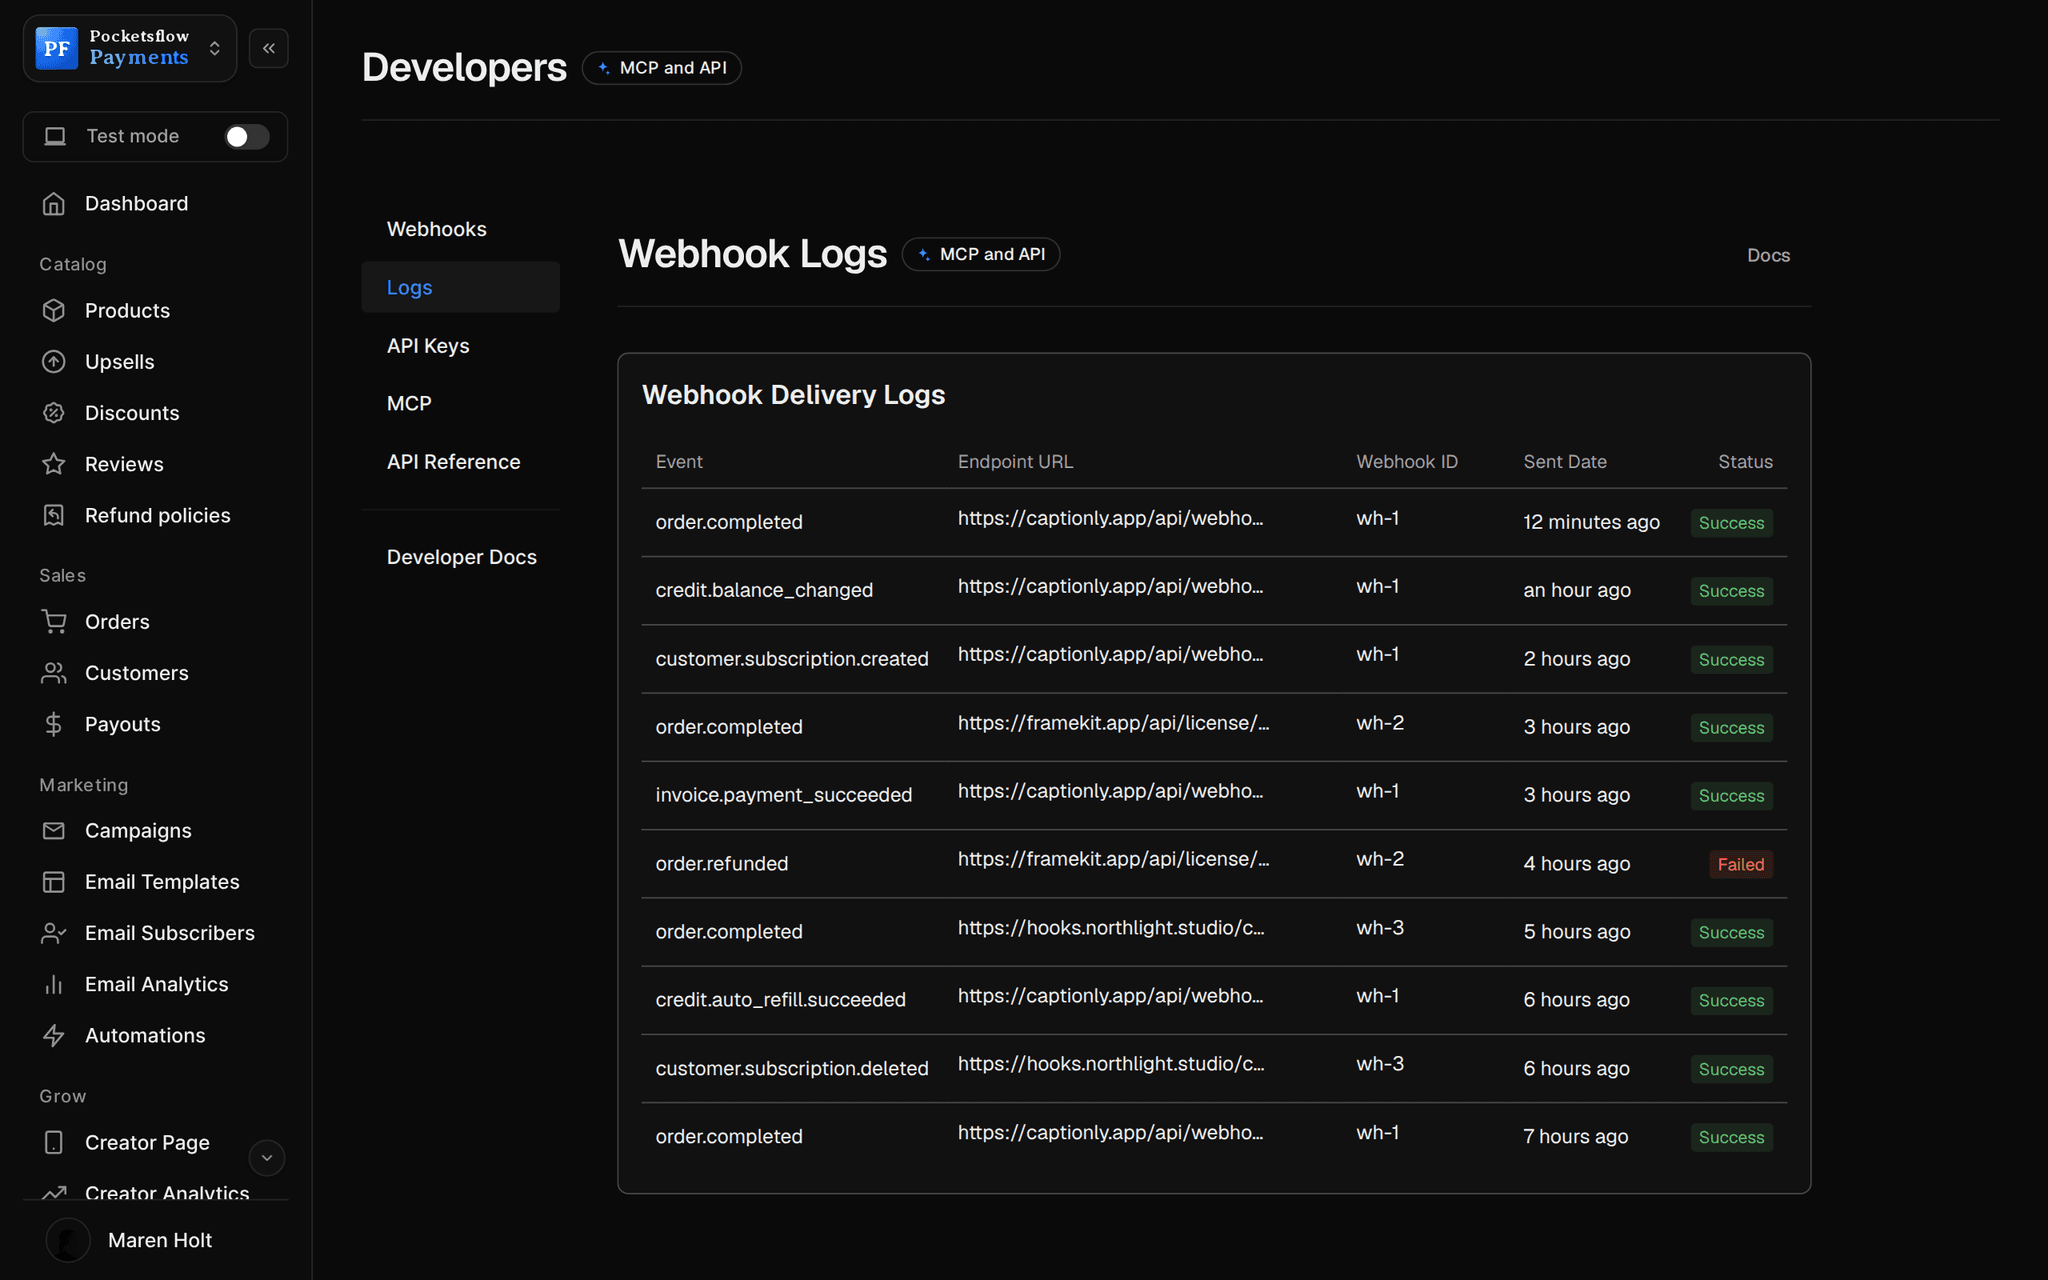Open the API Keys section
2048x1280 pixels.
click(460, 345)
